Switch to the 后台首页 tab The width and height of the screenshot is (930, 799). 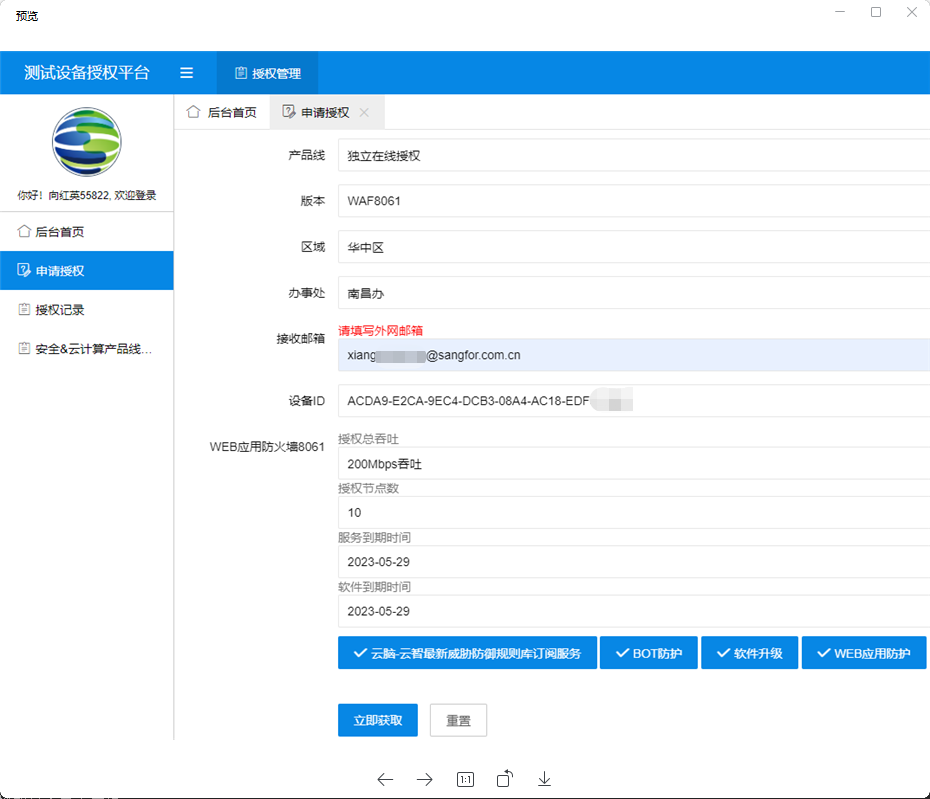coord(222,113)
